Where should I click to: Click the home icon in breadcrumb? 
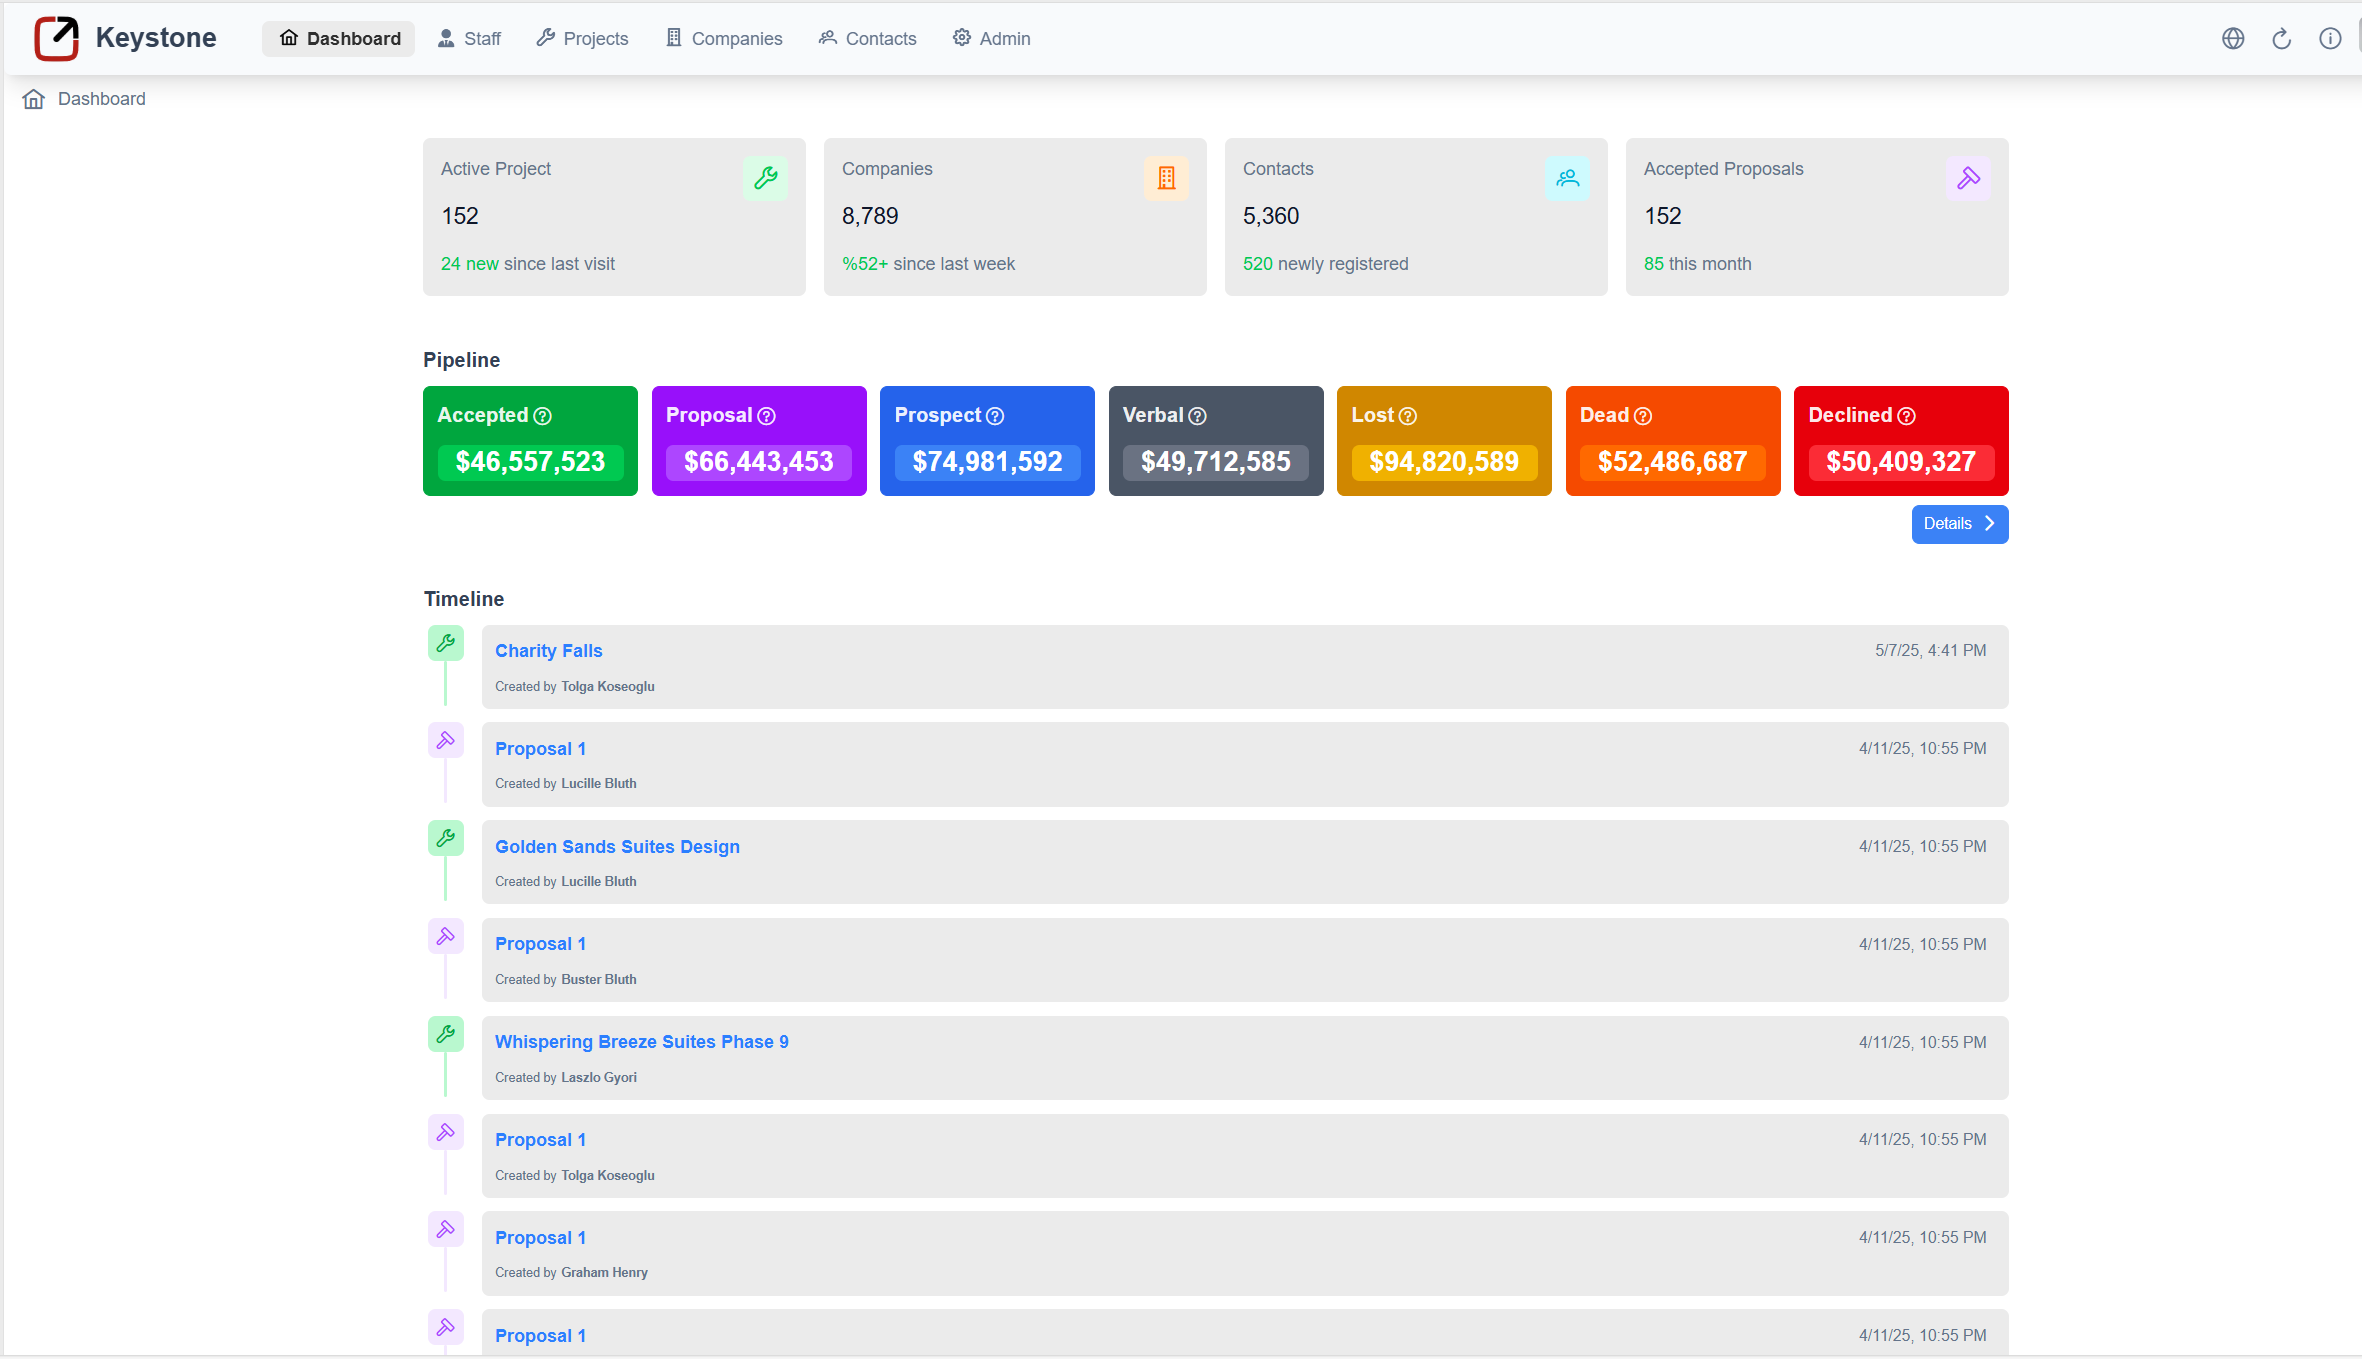pos(34,99)
